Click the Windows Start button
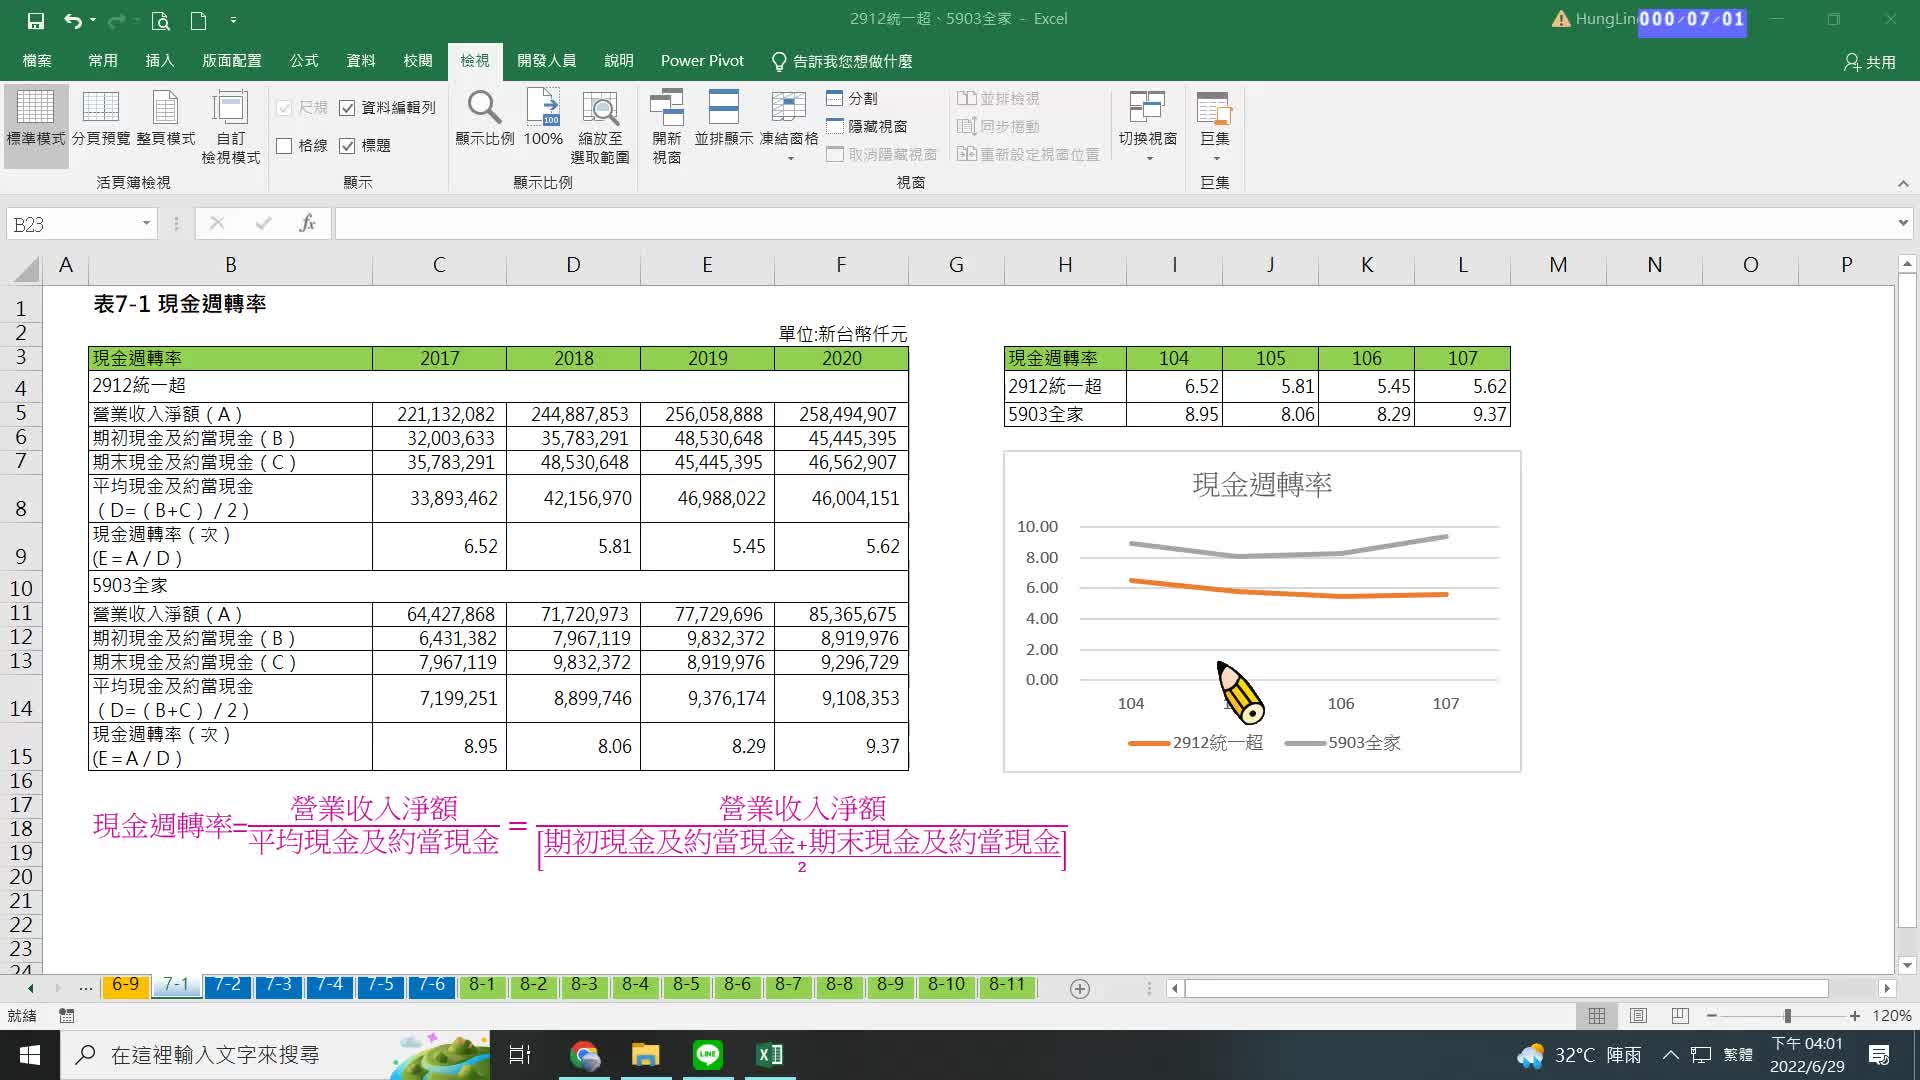This screenshot has height=1080, width=1920. pyautogui.click(x=30, y=1055)
